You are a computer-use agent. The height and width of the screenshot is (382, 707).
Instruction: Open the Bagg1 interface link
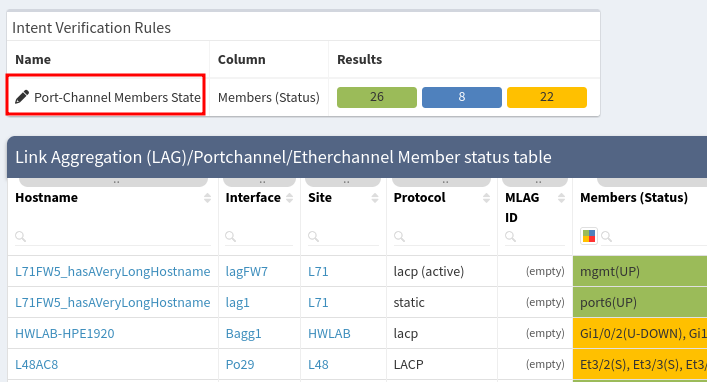pyautogui.click(x=243, y=333)
